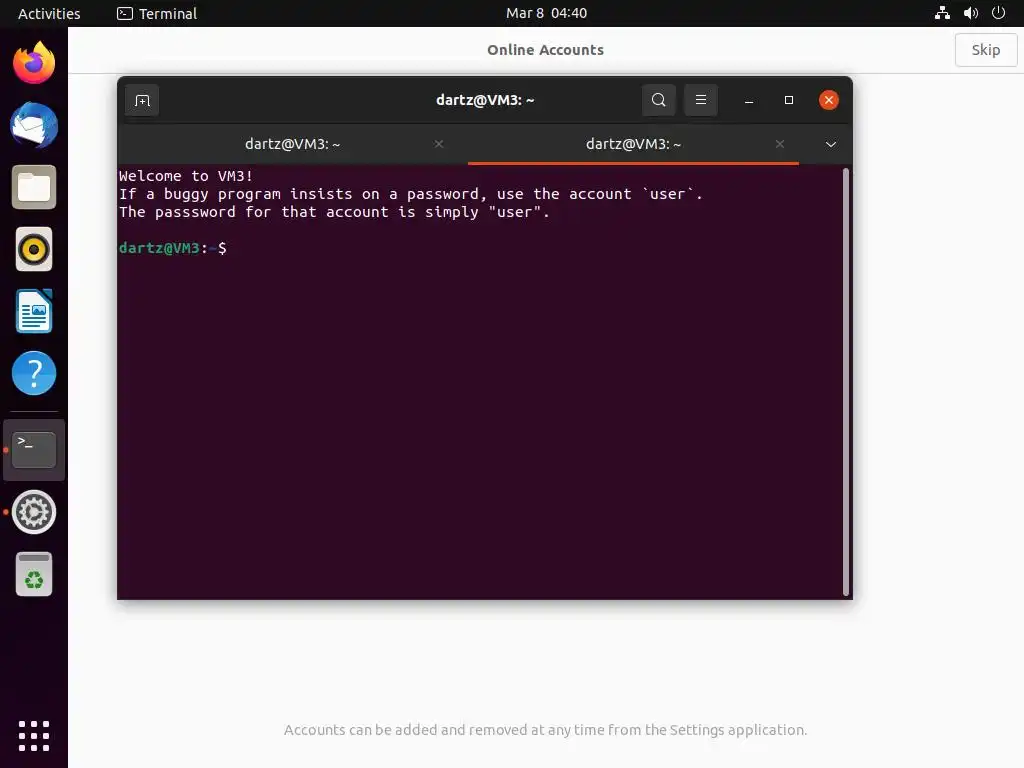The height and width of the screenshot is (768, 1024).
Task: Launch Rhythmbox from the dock
Action: (x=34, y=249)
